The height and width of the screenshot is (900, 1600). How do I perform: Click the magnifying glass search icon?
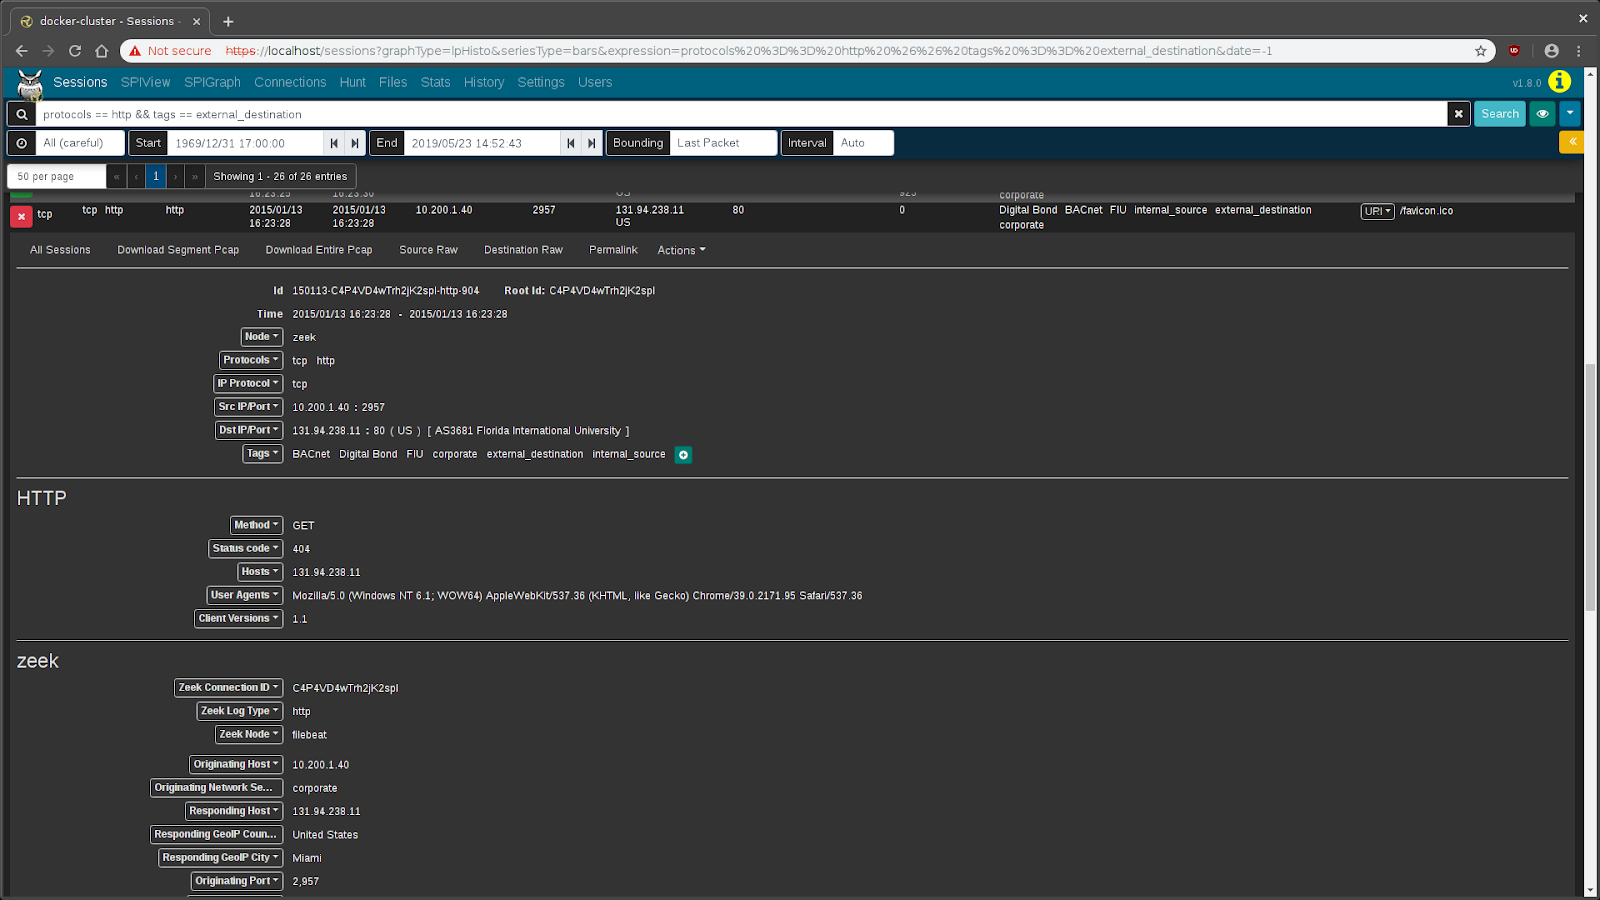pos(21,114)
